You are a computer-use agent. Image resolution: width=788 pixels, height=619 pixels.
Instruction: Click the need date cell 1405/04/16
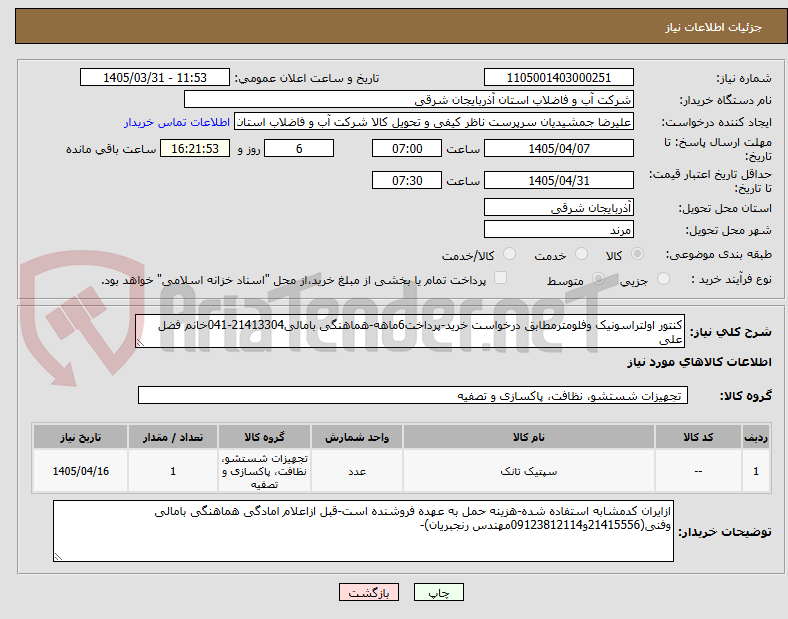click(80, 471)
